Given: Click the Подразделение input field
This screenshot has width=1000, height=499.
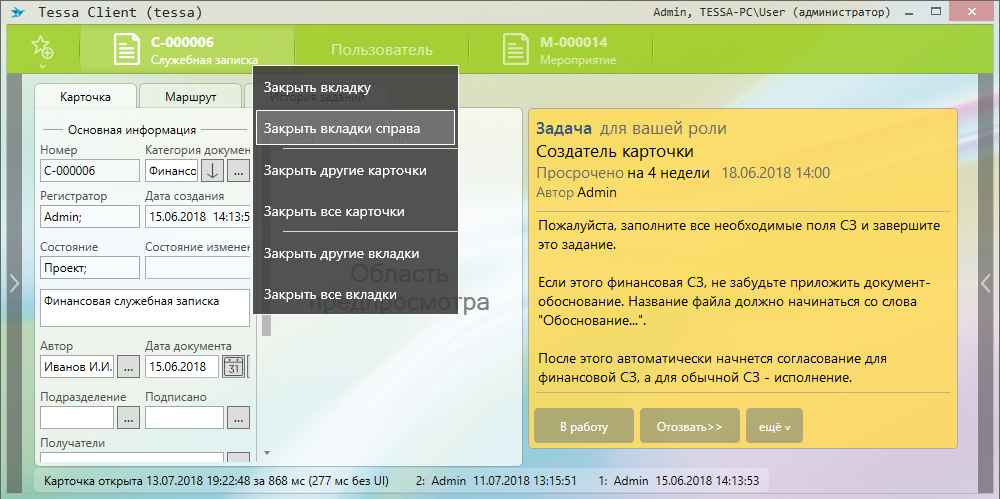Looking at the screenshot, I should coord(77,417).
